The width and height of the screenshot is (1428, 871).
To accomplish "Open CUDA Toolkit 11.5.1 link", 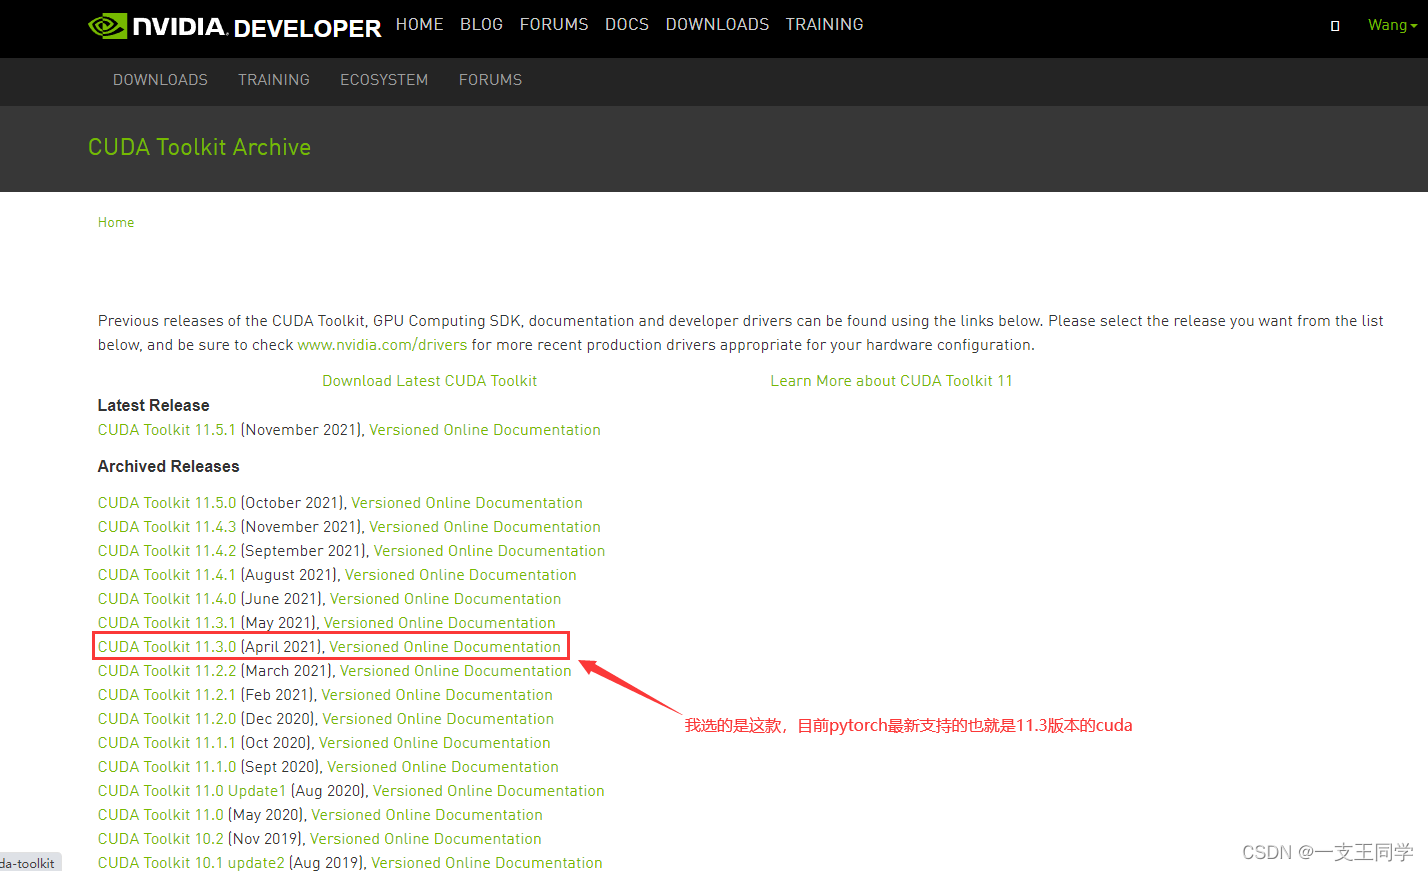I will tap(167, 430).
